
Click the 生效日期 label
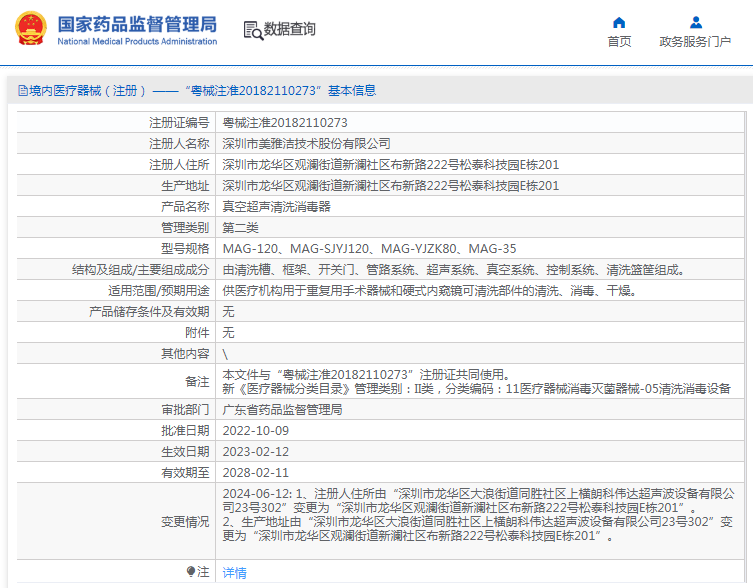coord(185,452)
